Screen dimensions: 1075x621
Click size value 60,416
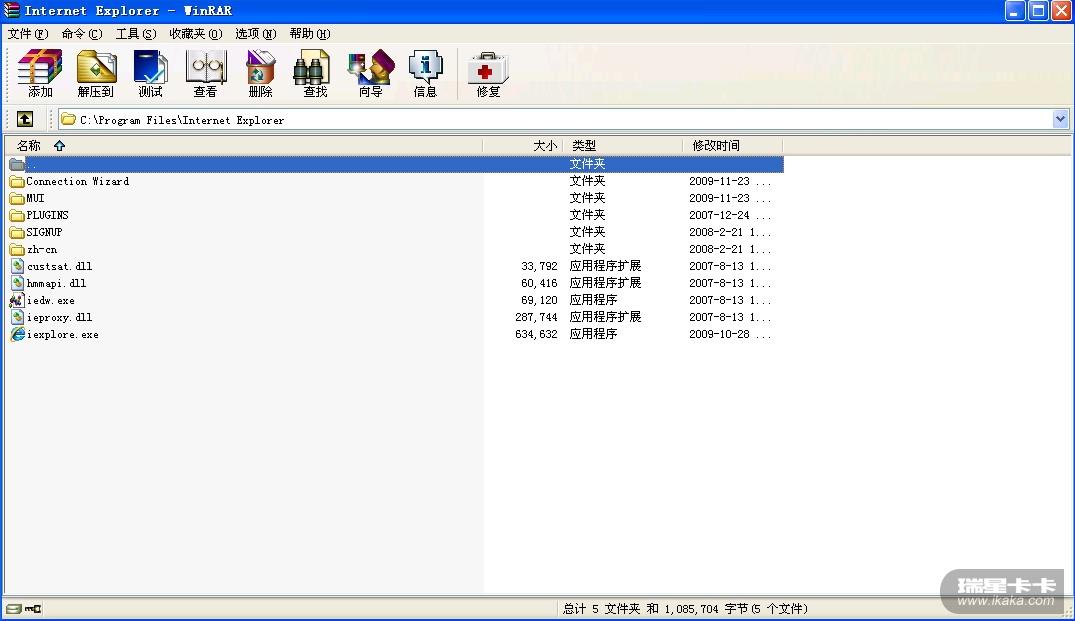click(539, 283)
